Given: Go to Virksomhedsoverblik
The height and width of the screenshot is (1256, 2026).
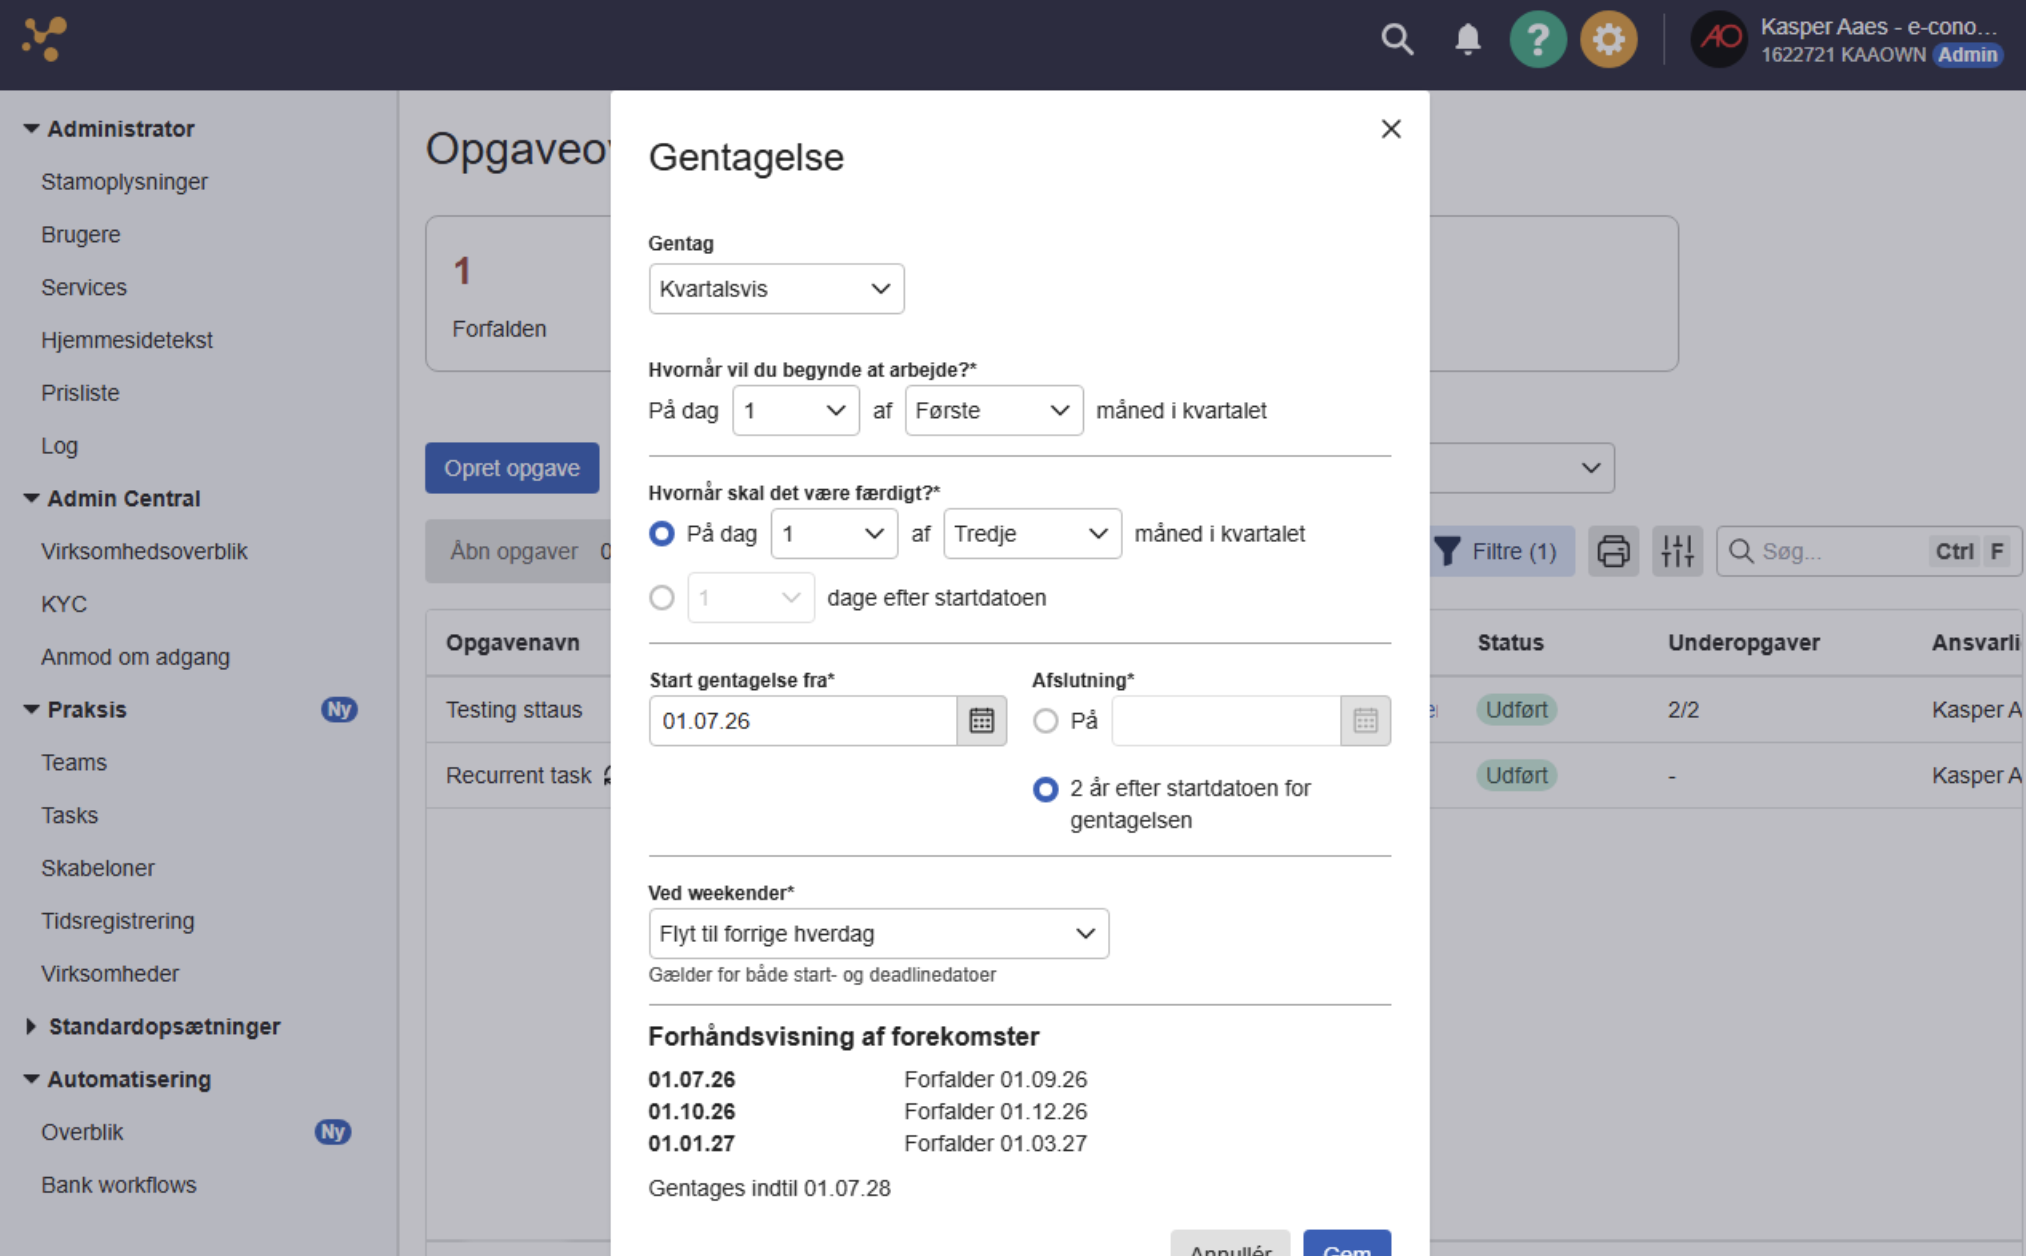Looking at the screenshot, I should (x=144, y=552).
